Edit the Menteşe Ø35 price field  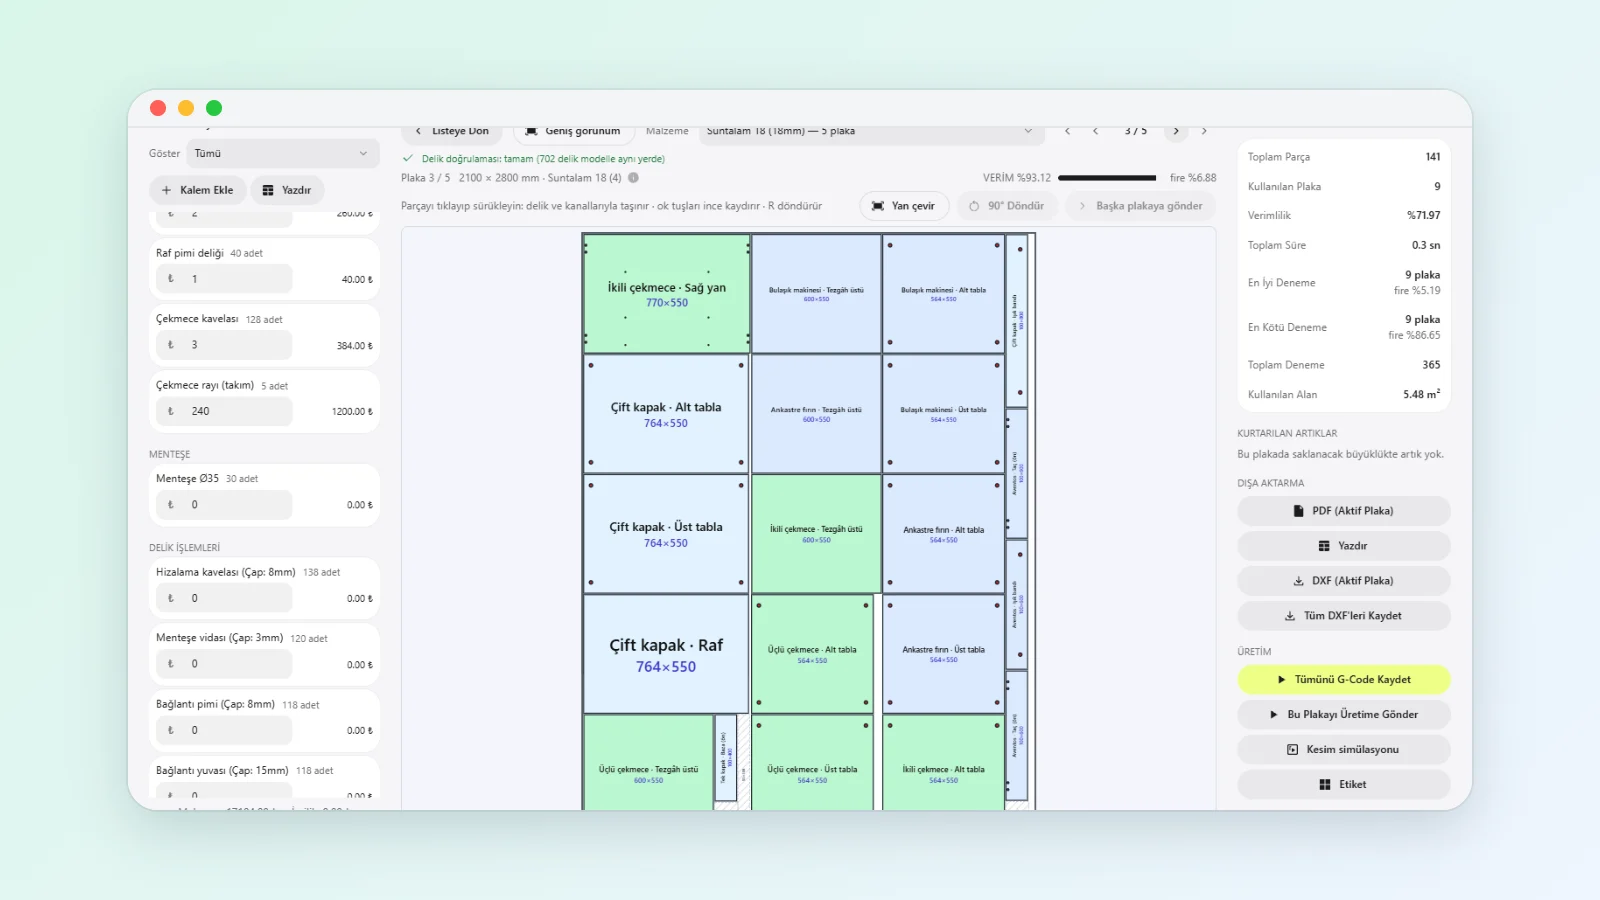coord(224,505)
